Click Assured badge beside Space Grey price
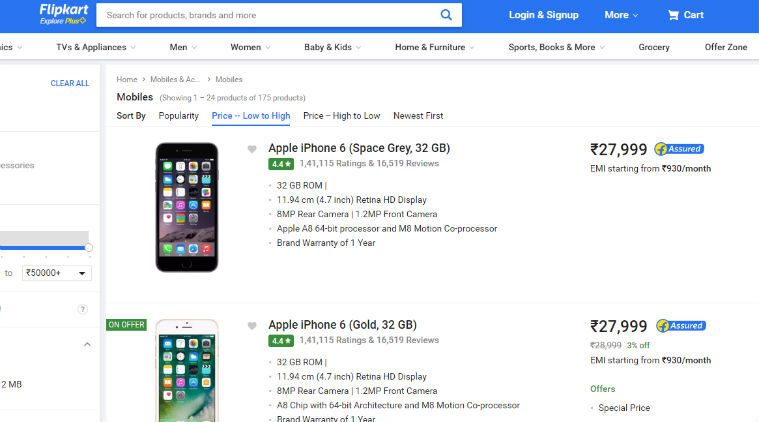The height and width of the screenshot is (422, 759). coord(679,149)
